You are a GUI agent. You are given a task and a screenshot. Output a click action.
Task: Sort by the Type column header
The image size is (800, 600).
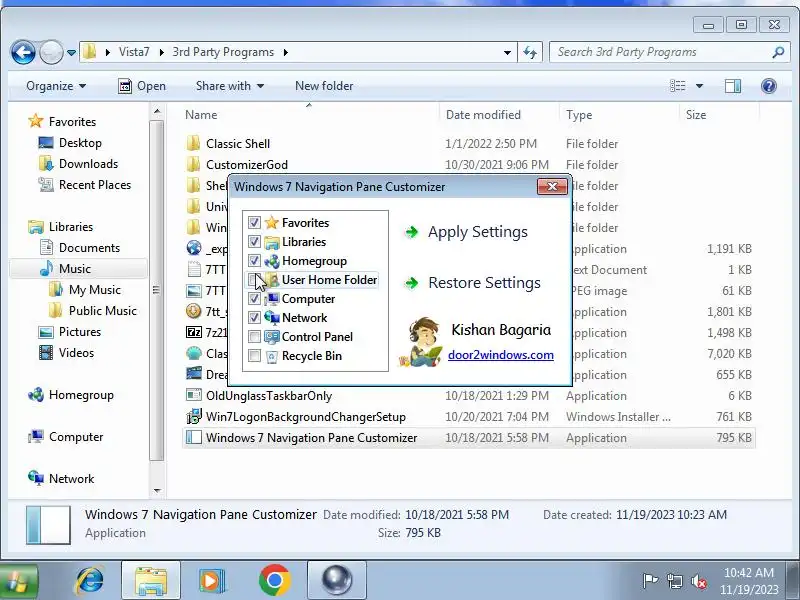click(x=619, y=115)
